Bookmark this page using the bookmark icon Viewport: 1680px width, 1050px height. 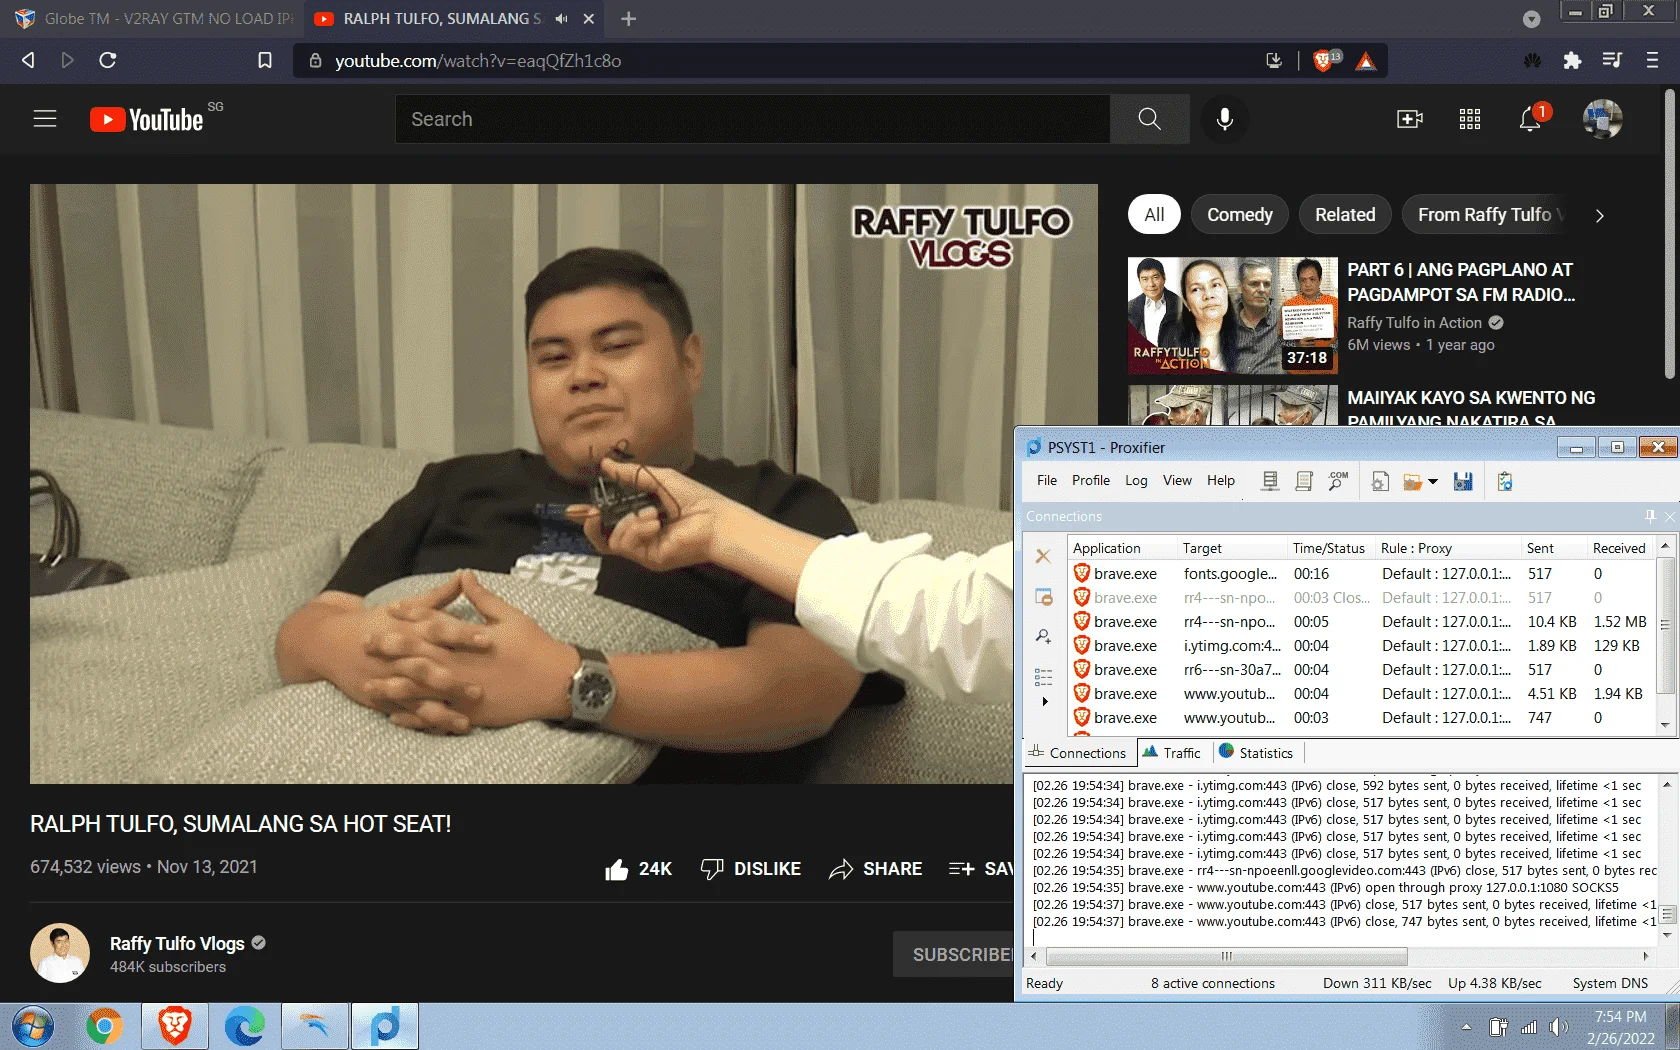pyautogui.click(x=265, y=60)
